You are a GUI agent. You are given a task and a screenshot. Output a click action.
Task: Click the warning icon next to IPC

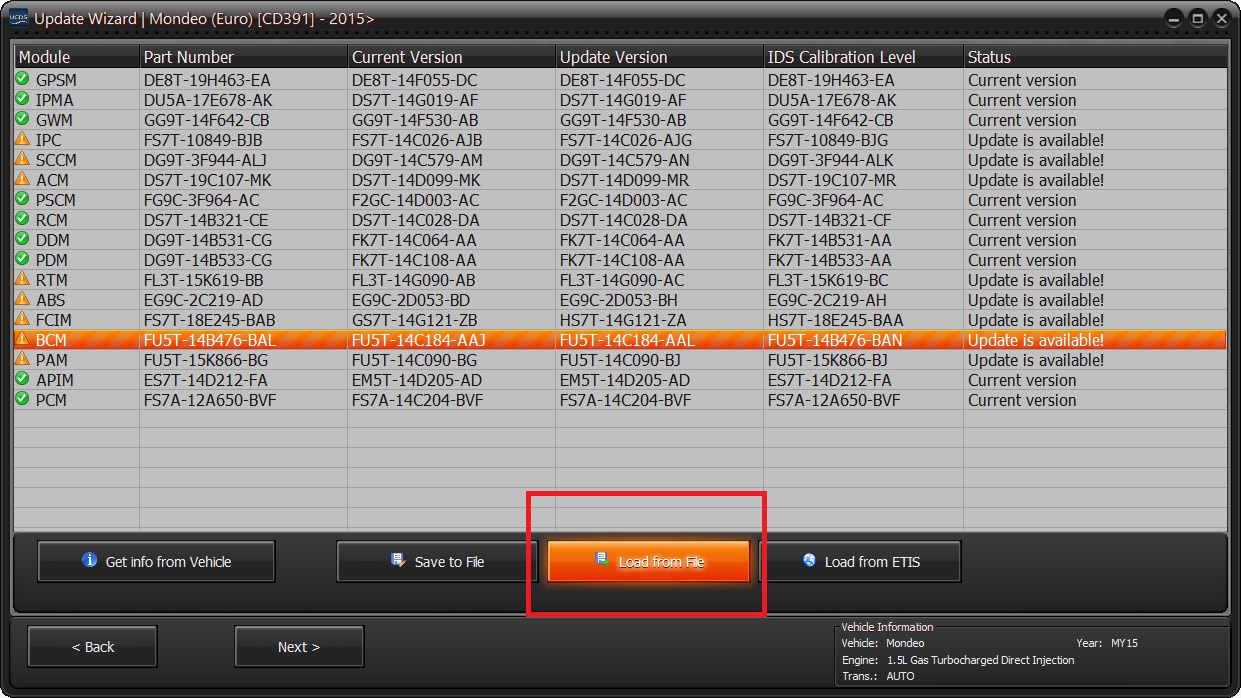22,139
